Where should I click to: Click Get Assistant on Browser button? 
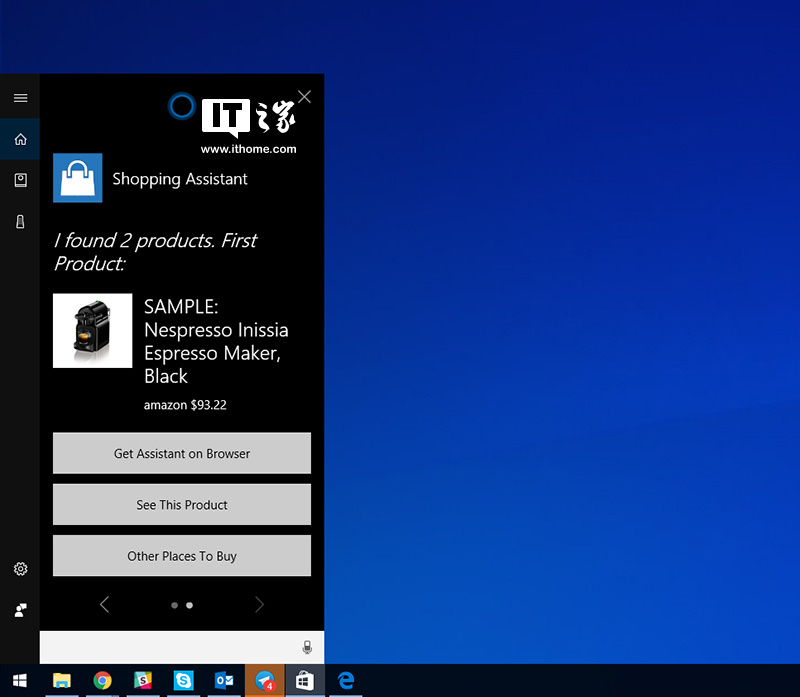(x=182, y=453)
